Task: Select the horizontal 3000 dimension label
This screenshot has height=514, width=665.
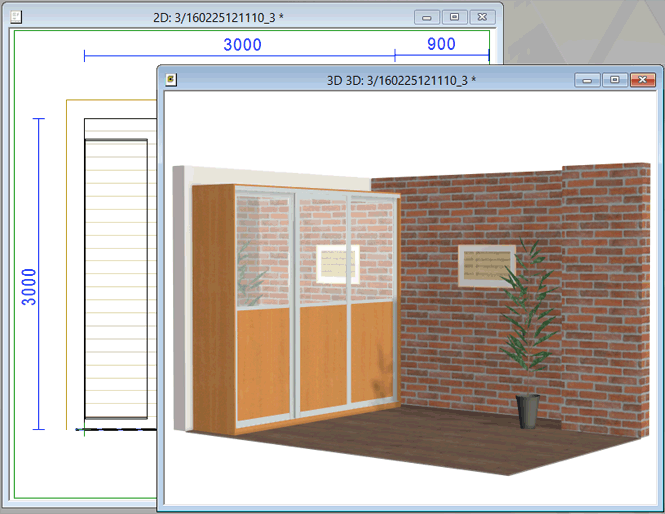Action: tap(242, 44)
